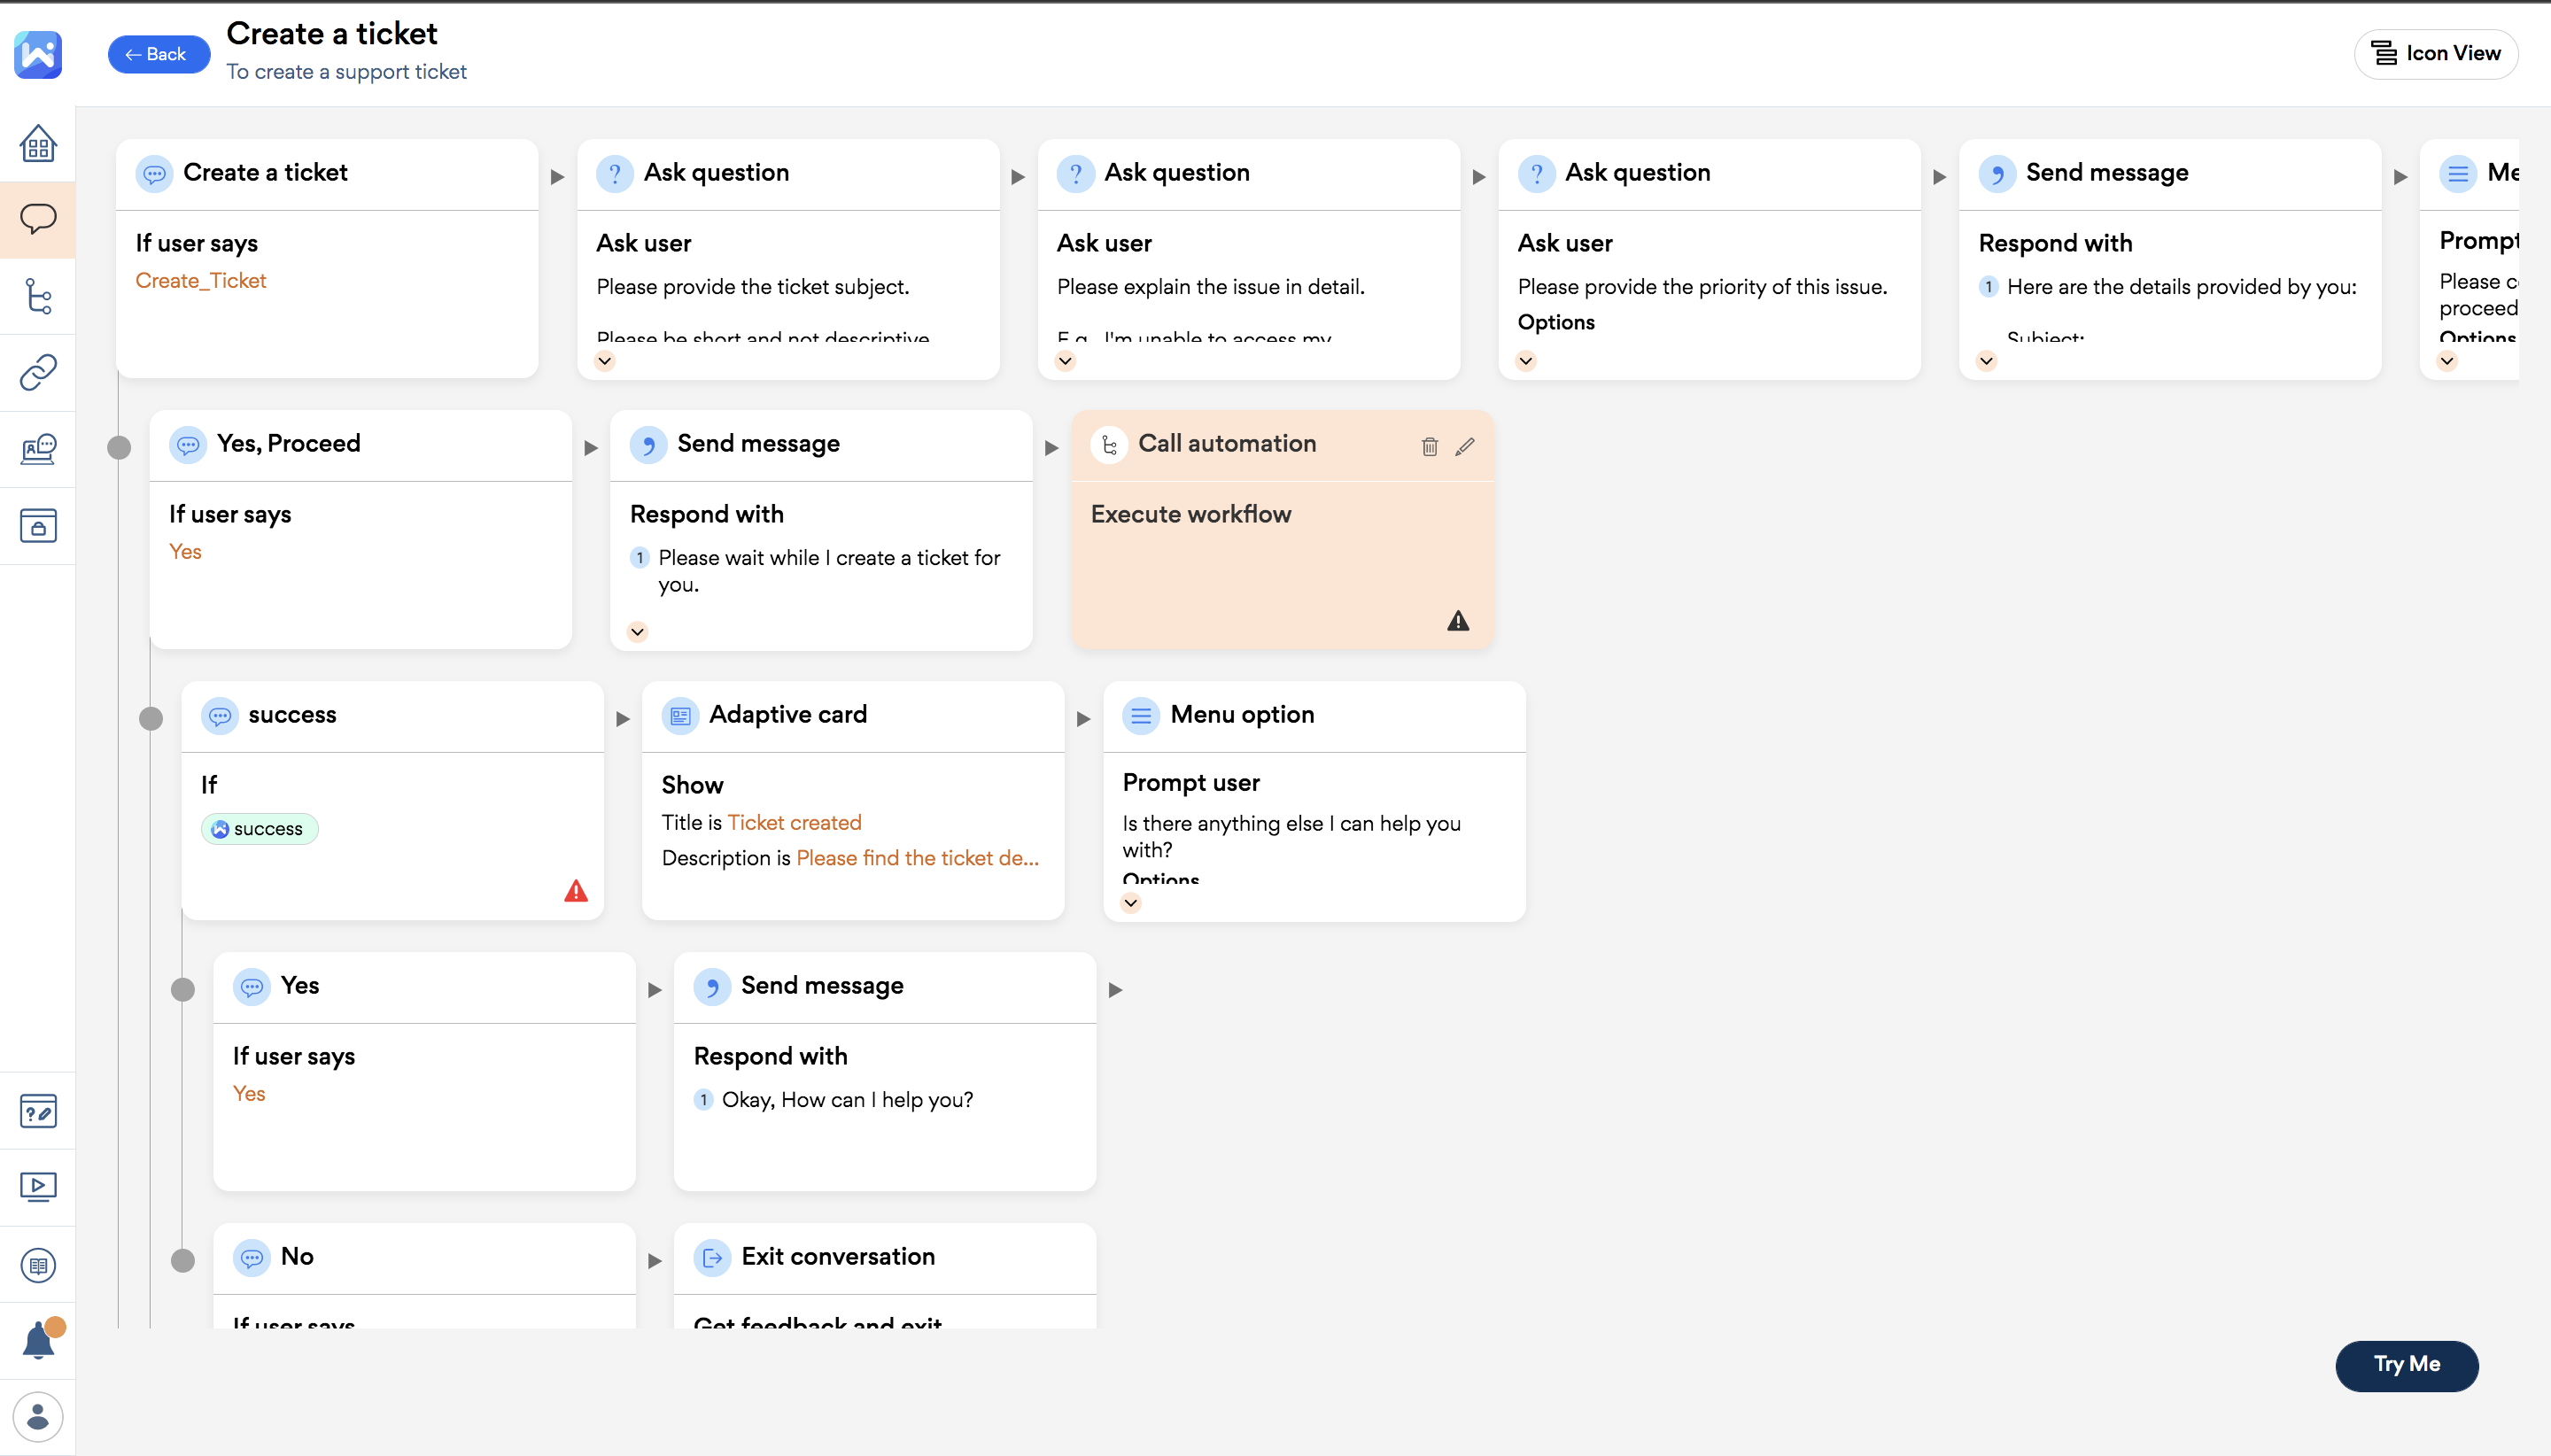The width and height of the screenshot is (2551, 1456).
Task: Expand the Menu option card
Action: pyautogui.click(x=1131, y=903)
